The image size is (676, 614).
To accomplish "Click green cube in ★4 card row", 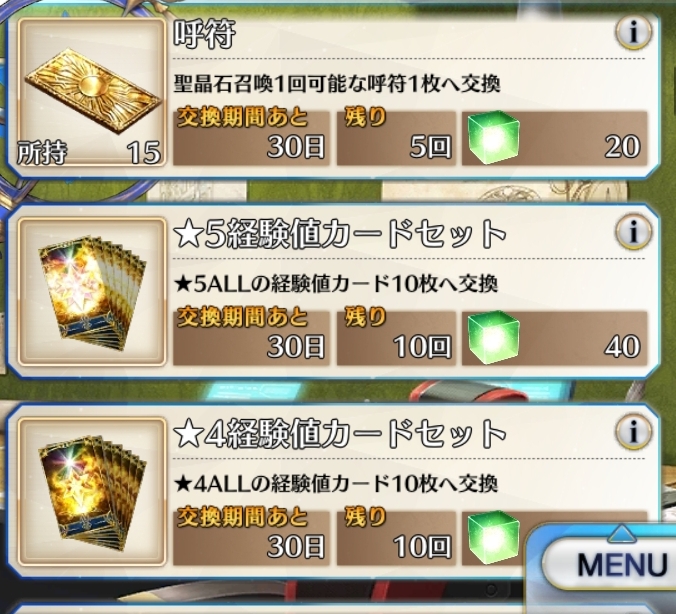I will (494, 536).
